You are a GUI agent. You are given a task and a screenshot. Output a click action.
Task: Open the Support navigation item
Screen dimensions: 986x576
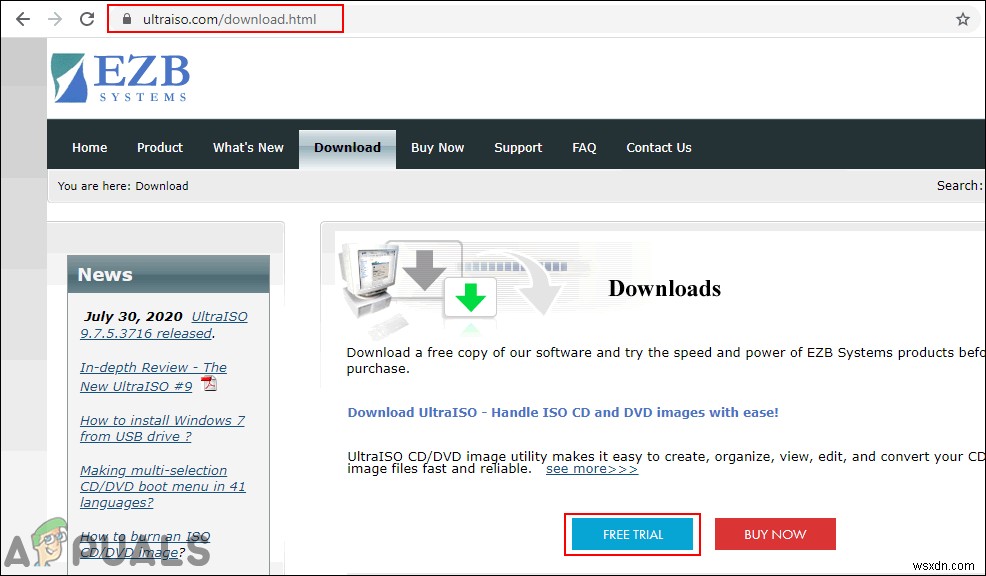click(x=518, y=148)
